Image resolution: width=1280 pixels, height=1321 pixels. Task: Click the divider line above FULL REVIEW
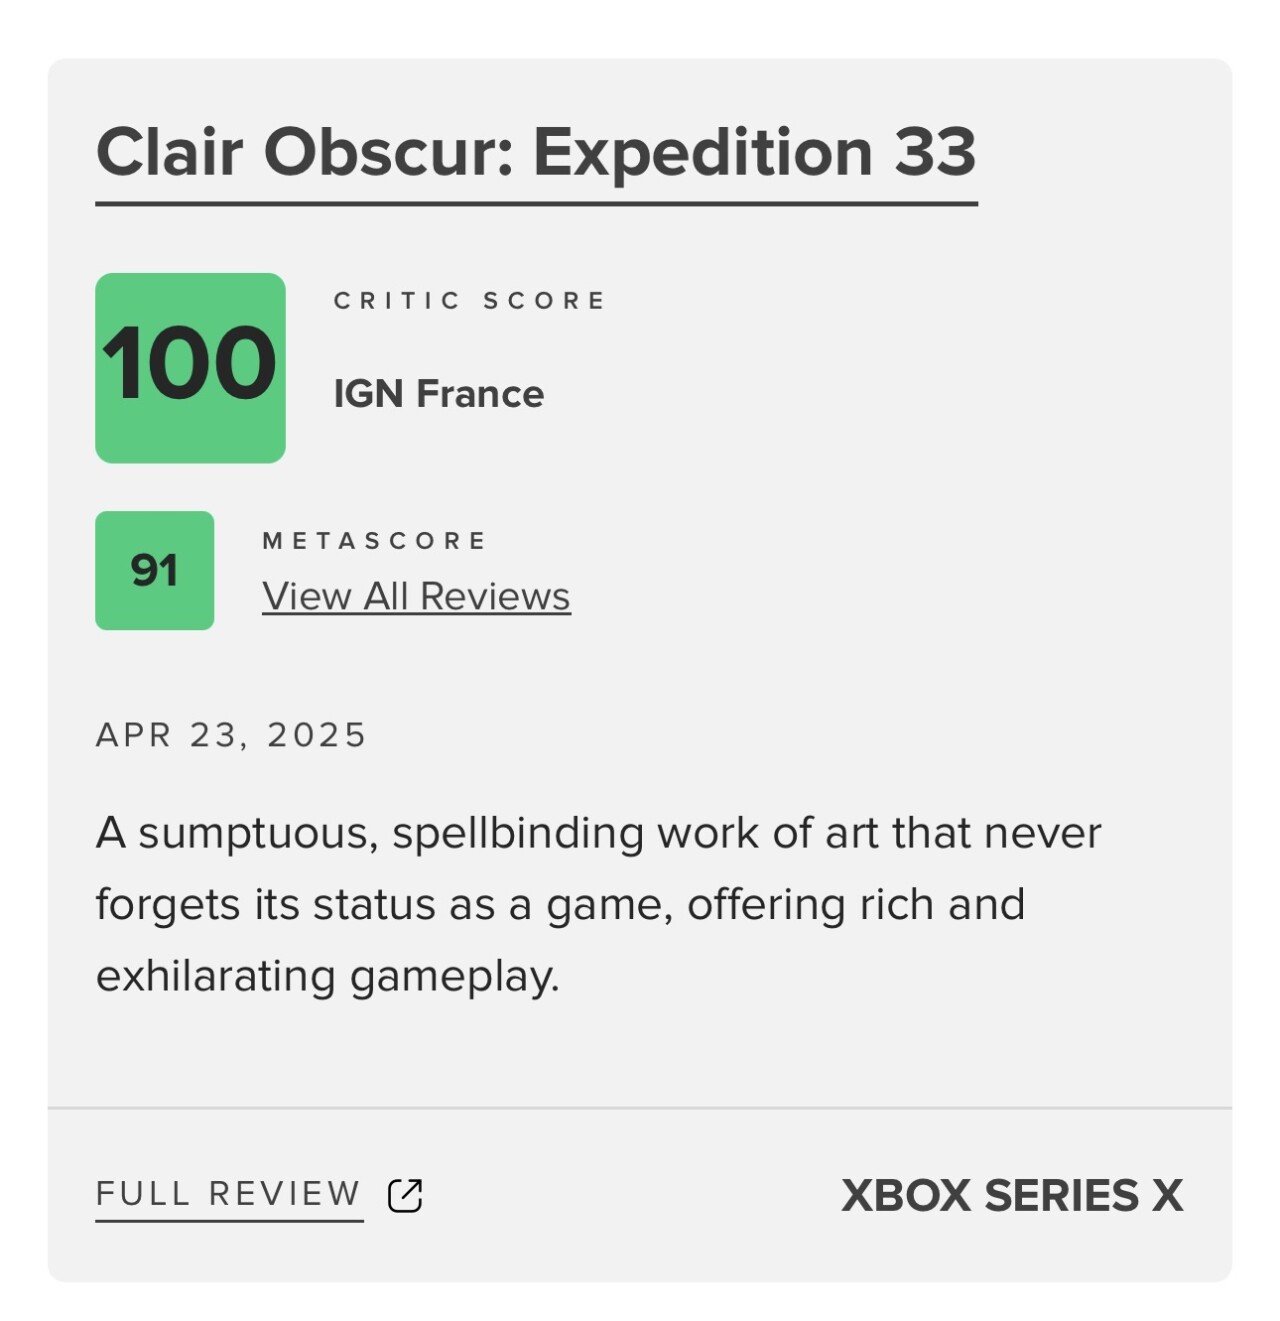tap(640, 1108)
